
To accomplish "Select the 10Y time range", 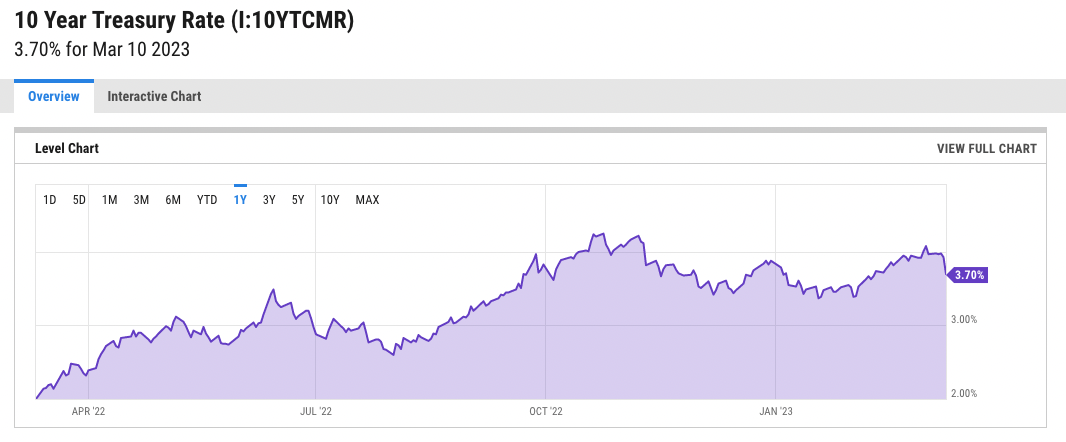I will pos(330,200).
